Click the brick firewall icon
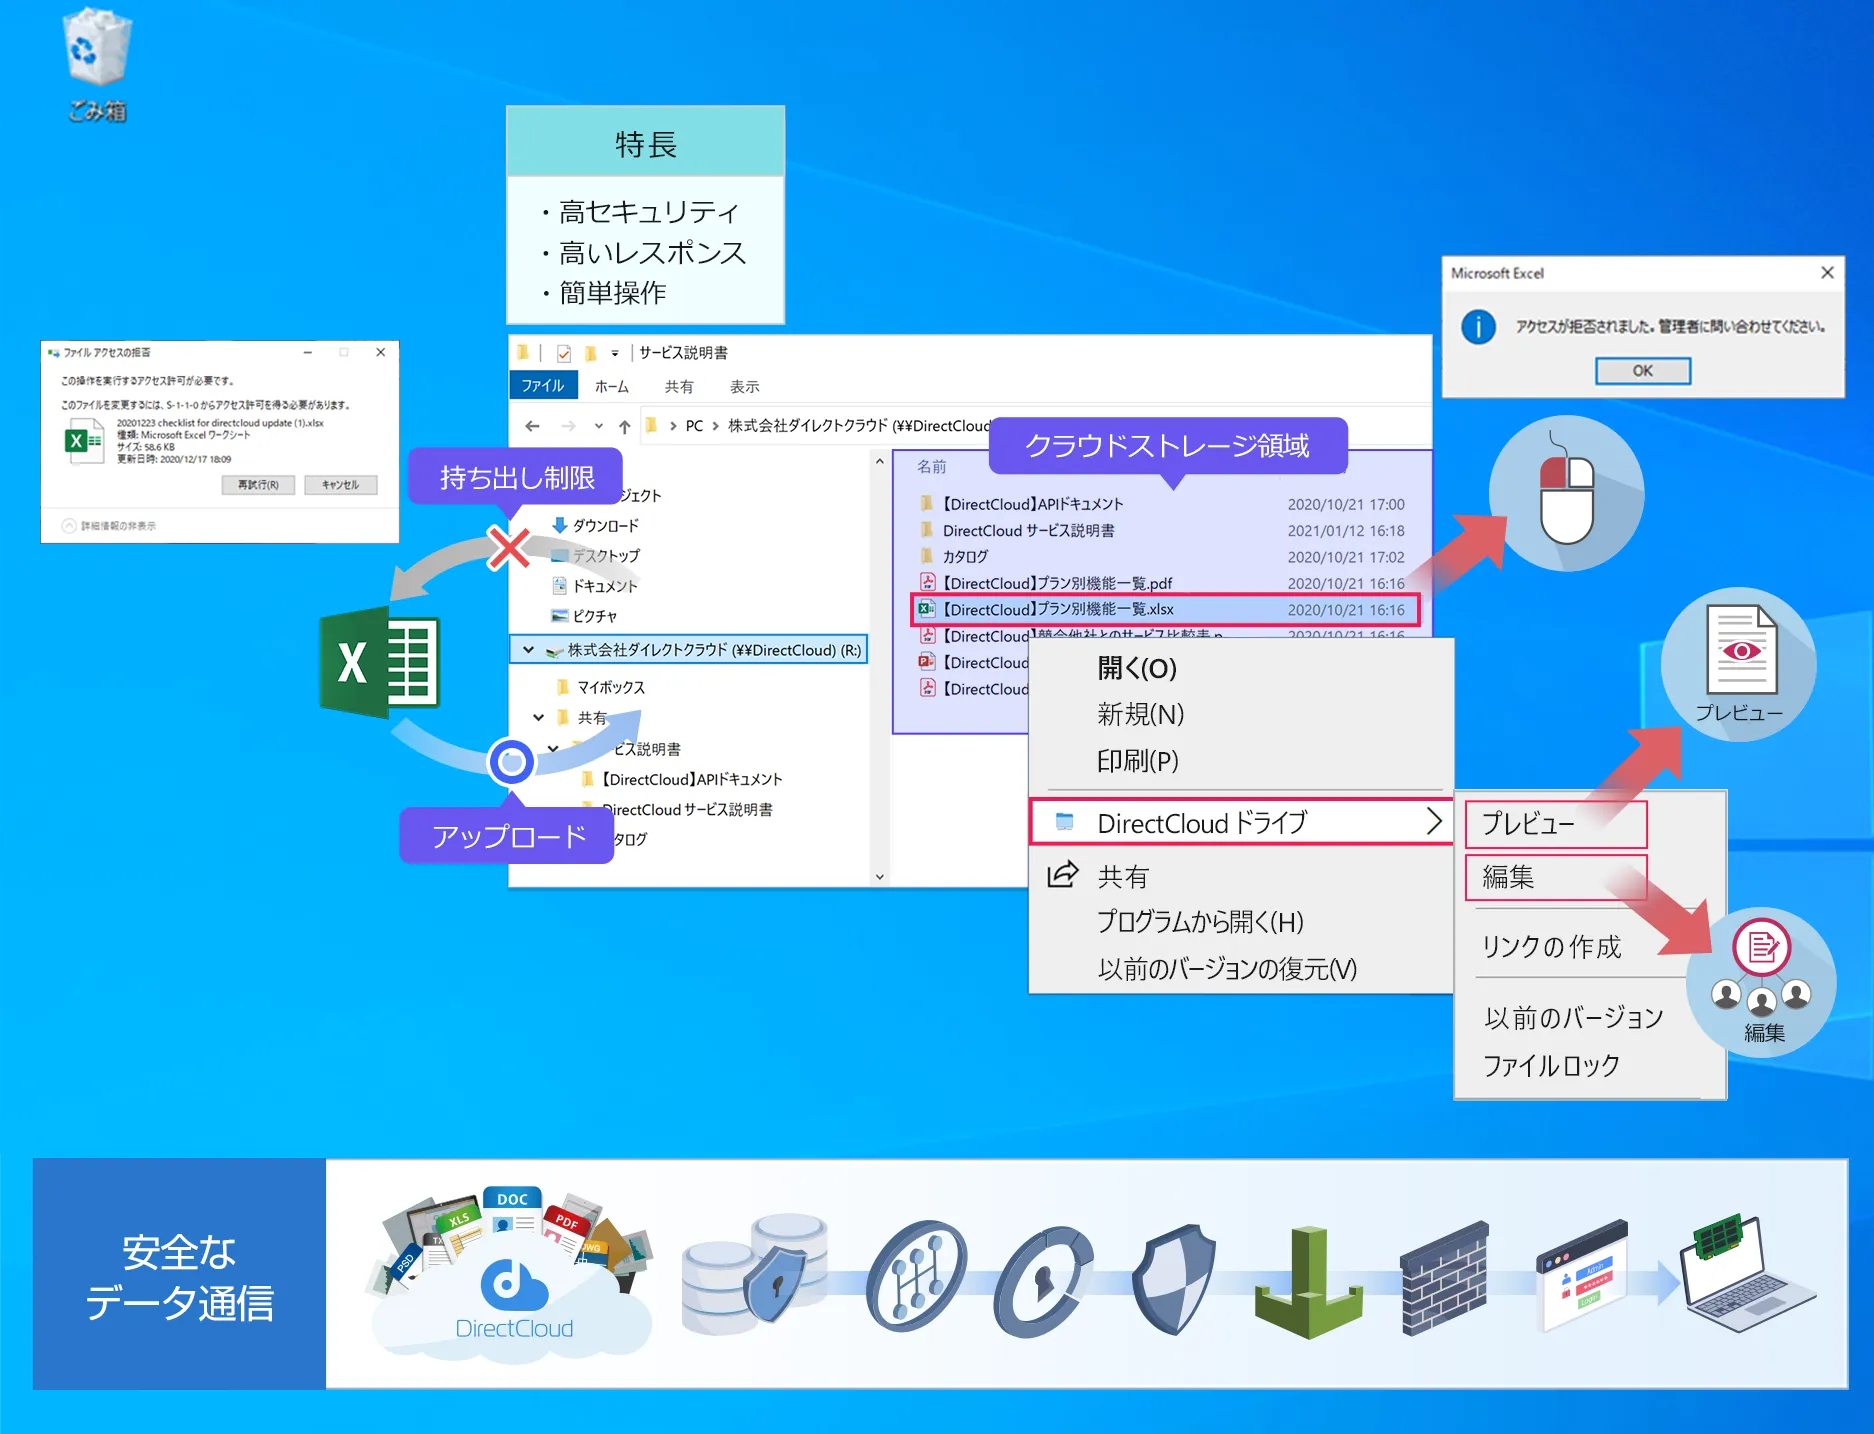Screen dimensions: 1874x1434 click(x=1444, y=1279)
